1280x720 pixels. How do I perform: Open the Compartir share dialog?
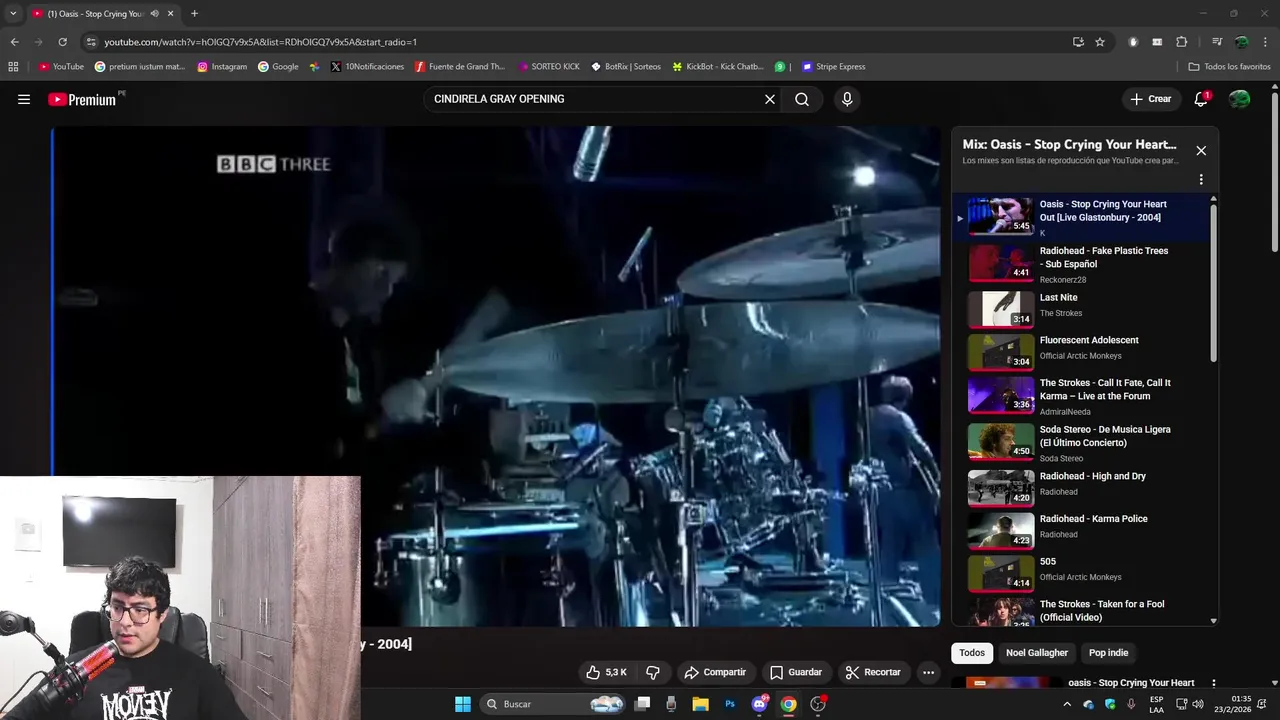coord(715,672)
